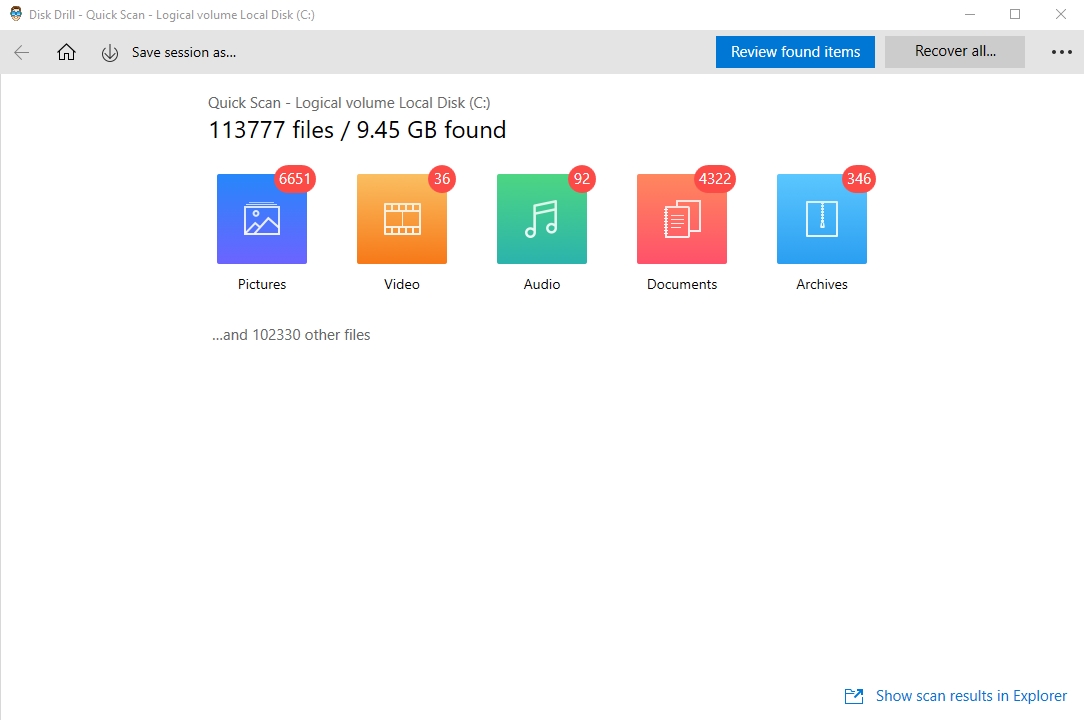The height and width of the screenshot is (720, 1084).
Task: Click the save session download icon
Action: [110, 53]
